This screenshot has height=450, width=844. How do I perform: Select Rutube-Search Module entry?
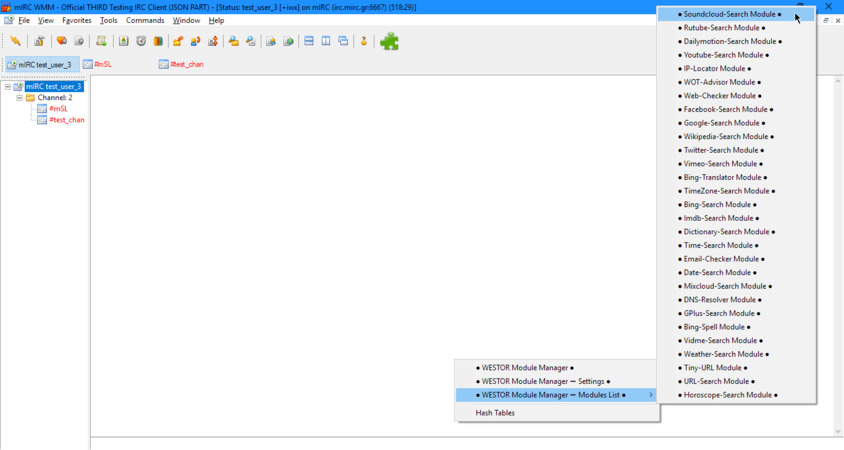click(736, 28)
